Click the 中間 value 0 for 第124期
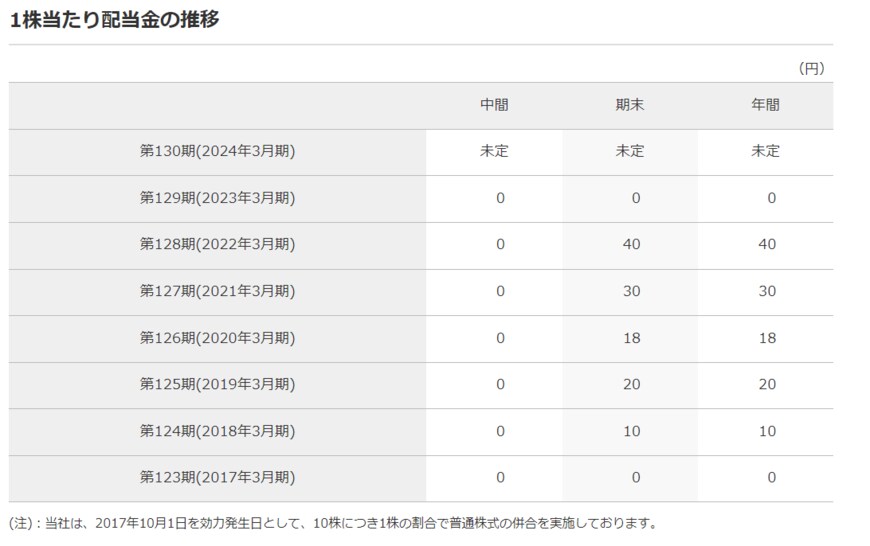The height and width of the screenshot is (546, 870). (500, 431)
